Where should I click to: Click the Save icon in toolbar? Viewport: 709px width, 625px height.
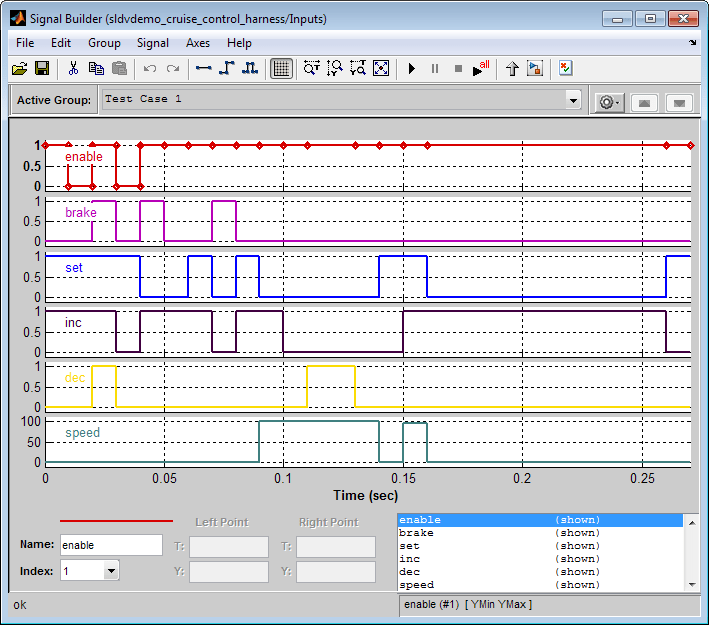tap(42, 68)
